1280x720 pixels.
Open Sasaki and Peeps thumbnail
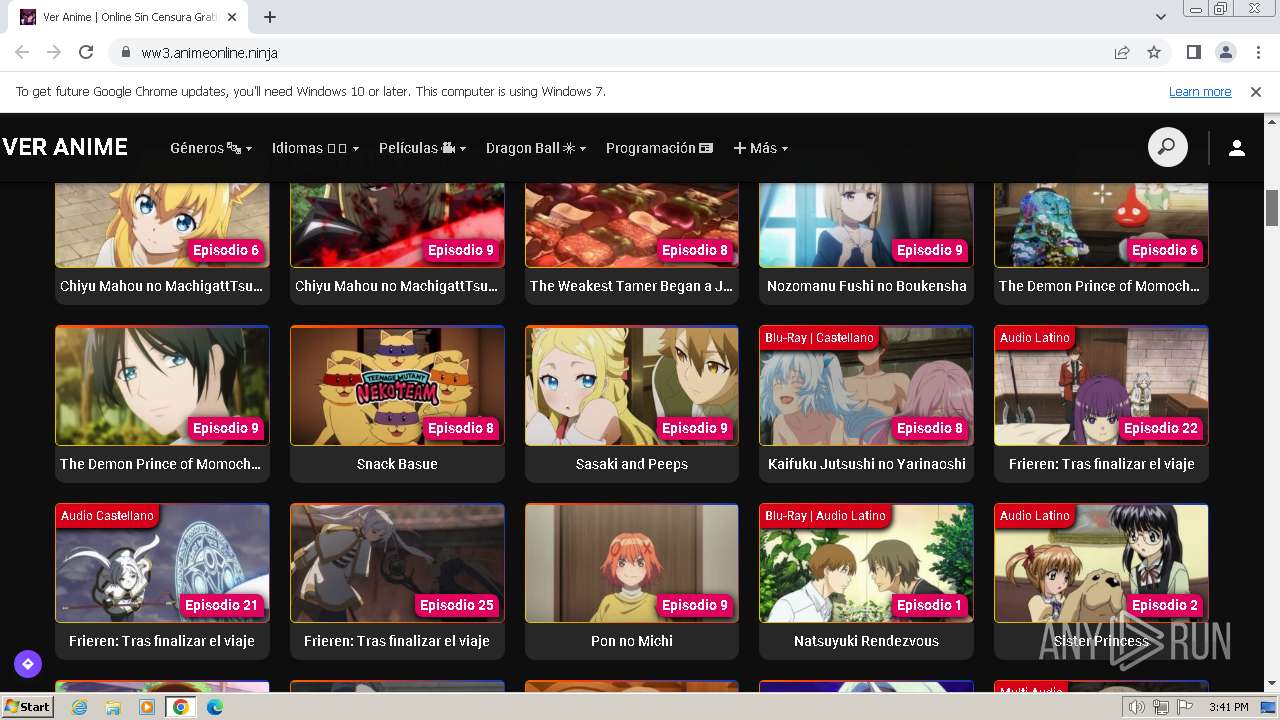[x=632, y=385]
